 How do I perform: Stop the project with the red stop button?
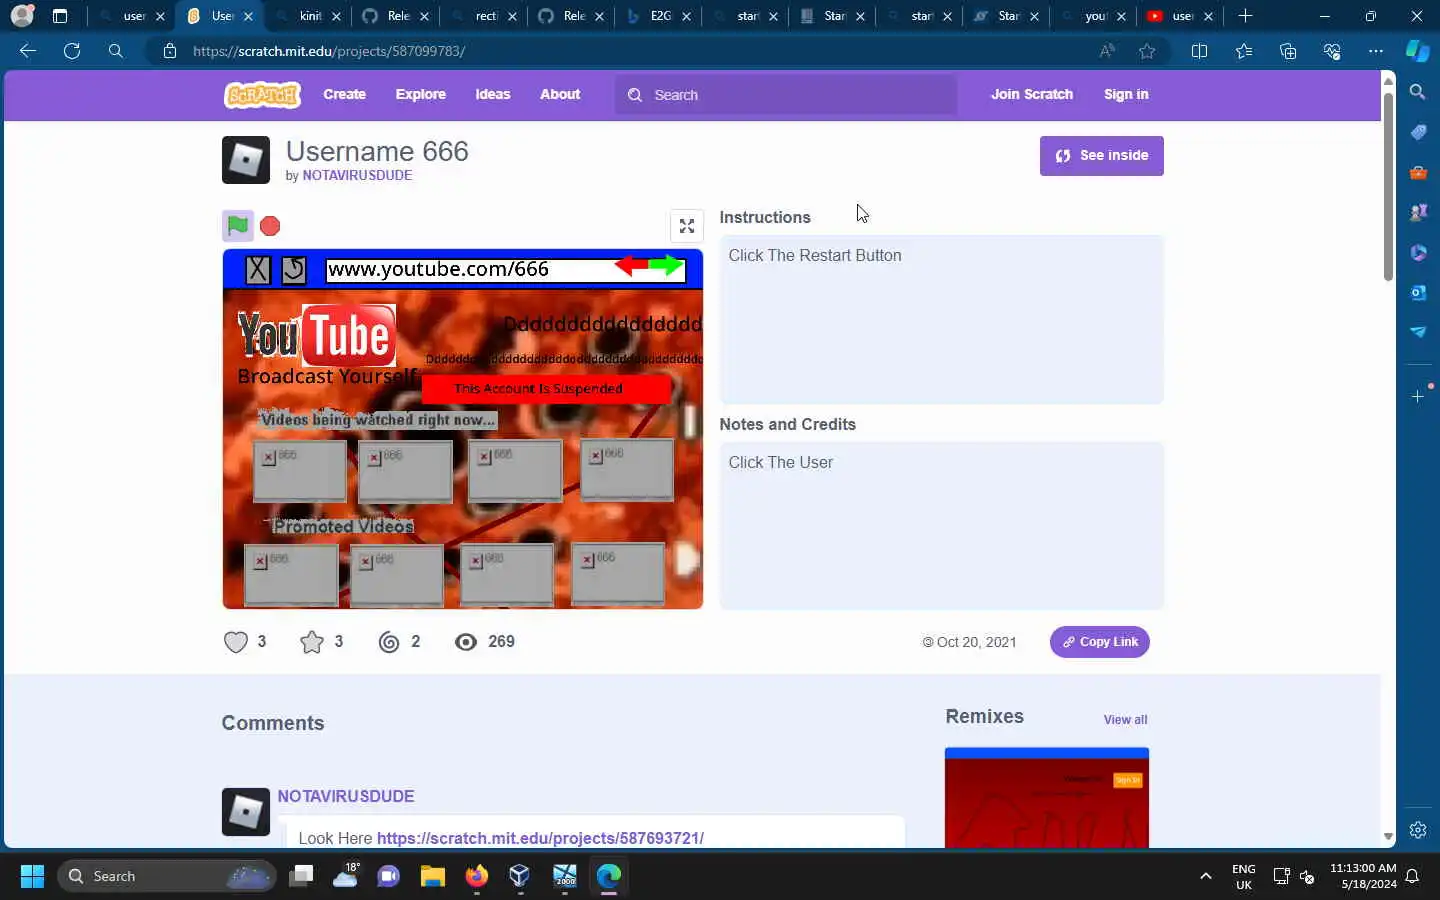[270, 226]
